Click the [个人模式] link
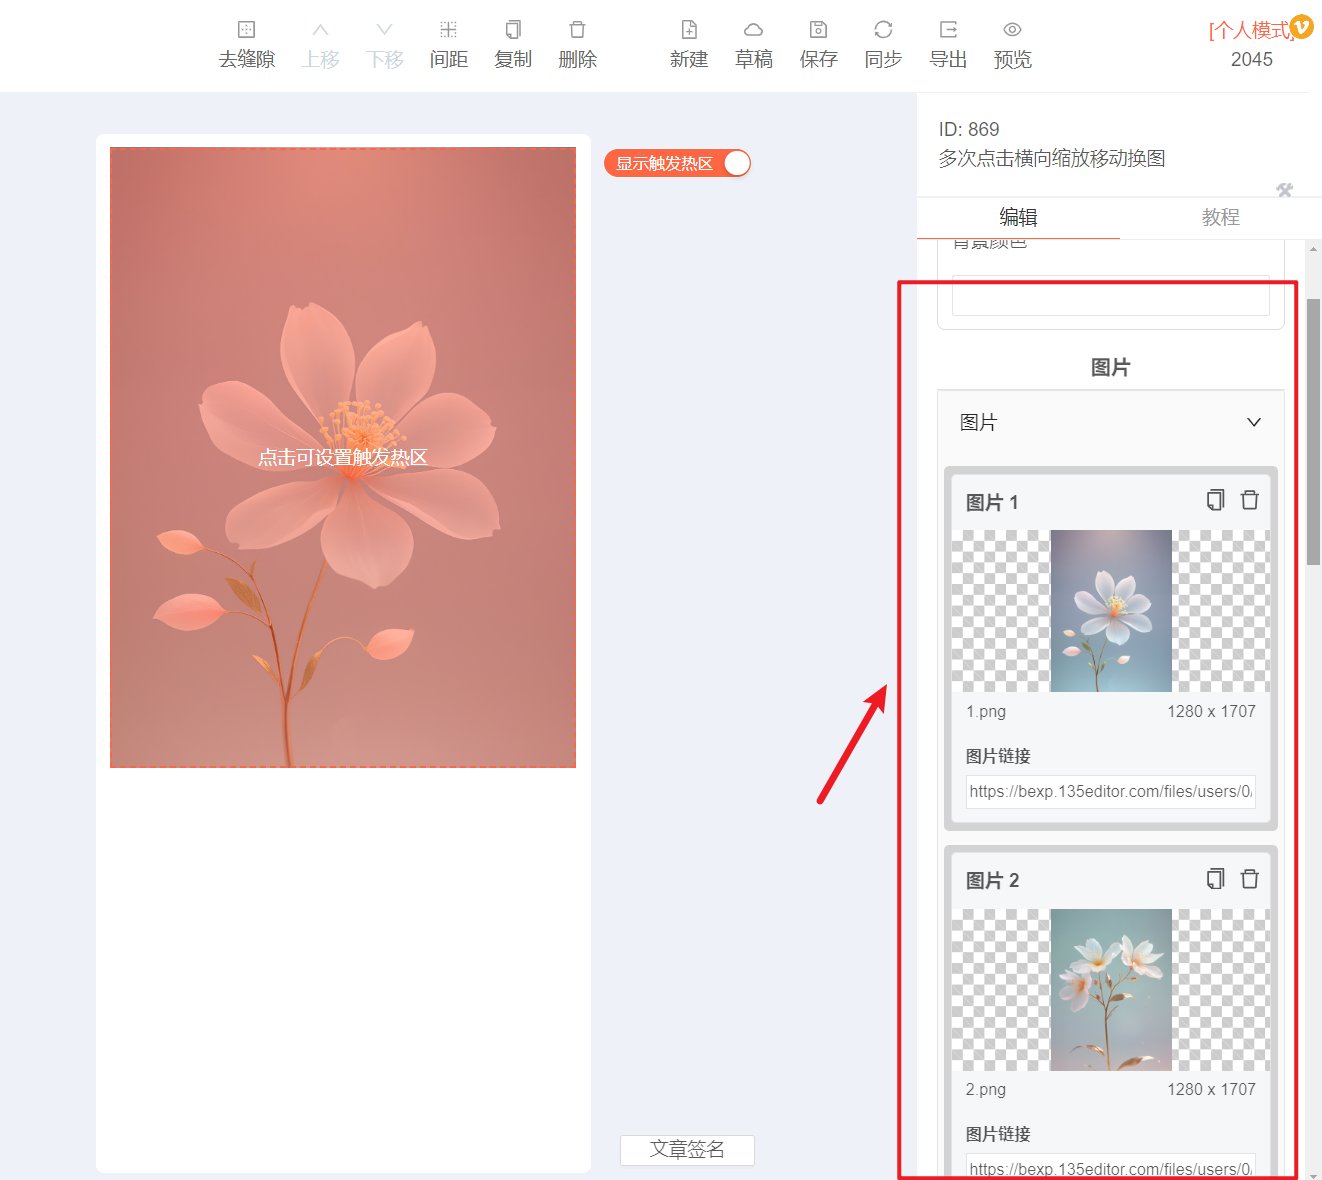Screen dimensions: 1322x1180 click(1250, 31)
